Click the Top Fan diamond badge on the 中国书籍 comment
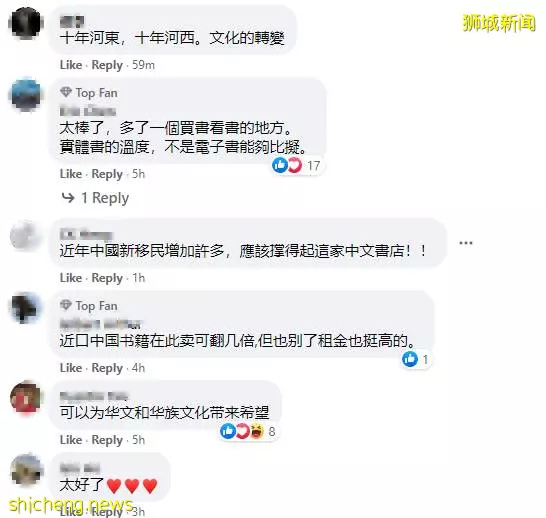This screenshot has height=518, width=546. 65,305
